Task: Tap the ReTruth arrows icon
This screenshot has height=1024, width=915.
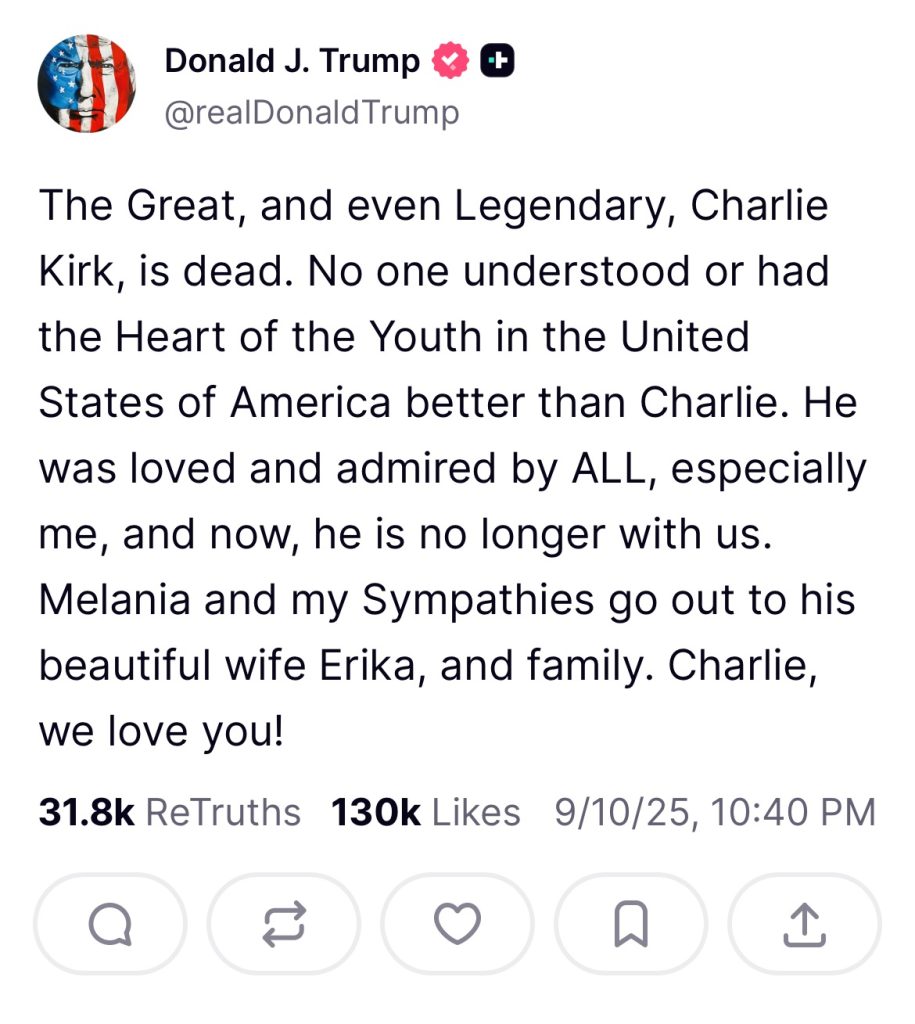Action: 283,924
